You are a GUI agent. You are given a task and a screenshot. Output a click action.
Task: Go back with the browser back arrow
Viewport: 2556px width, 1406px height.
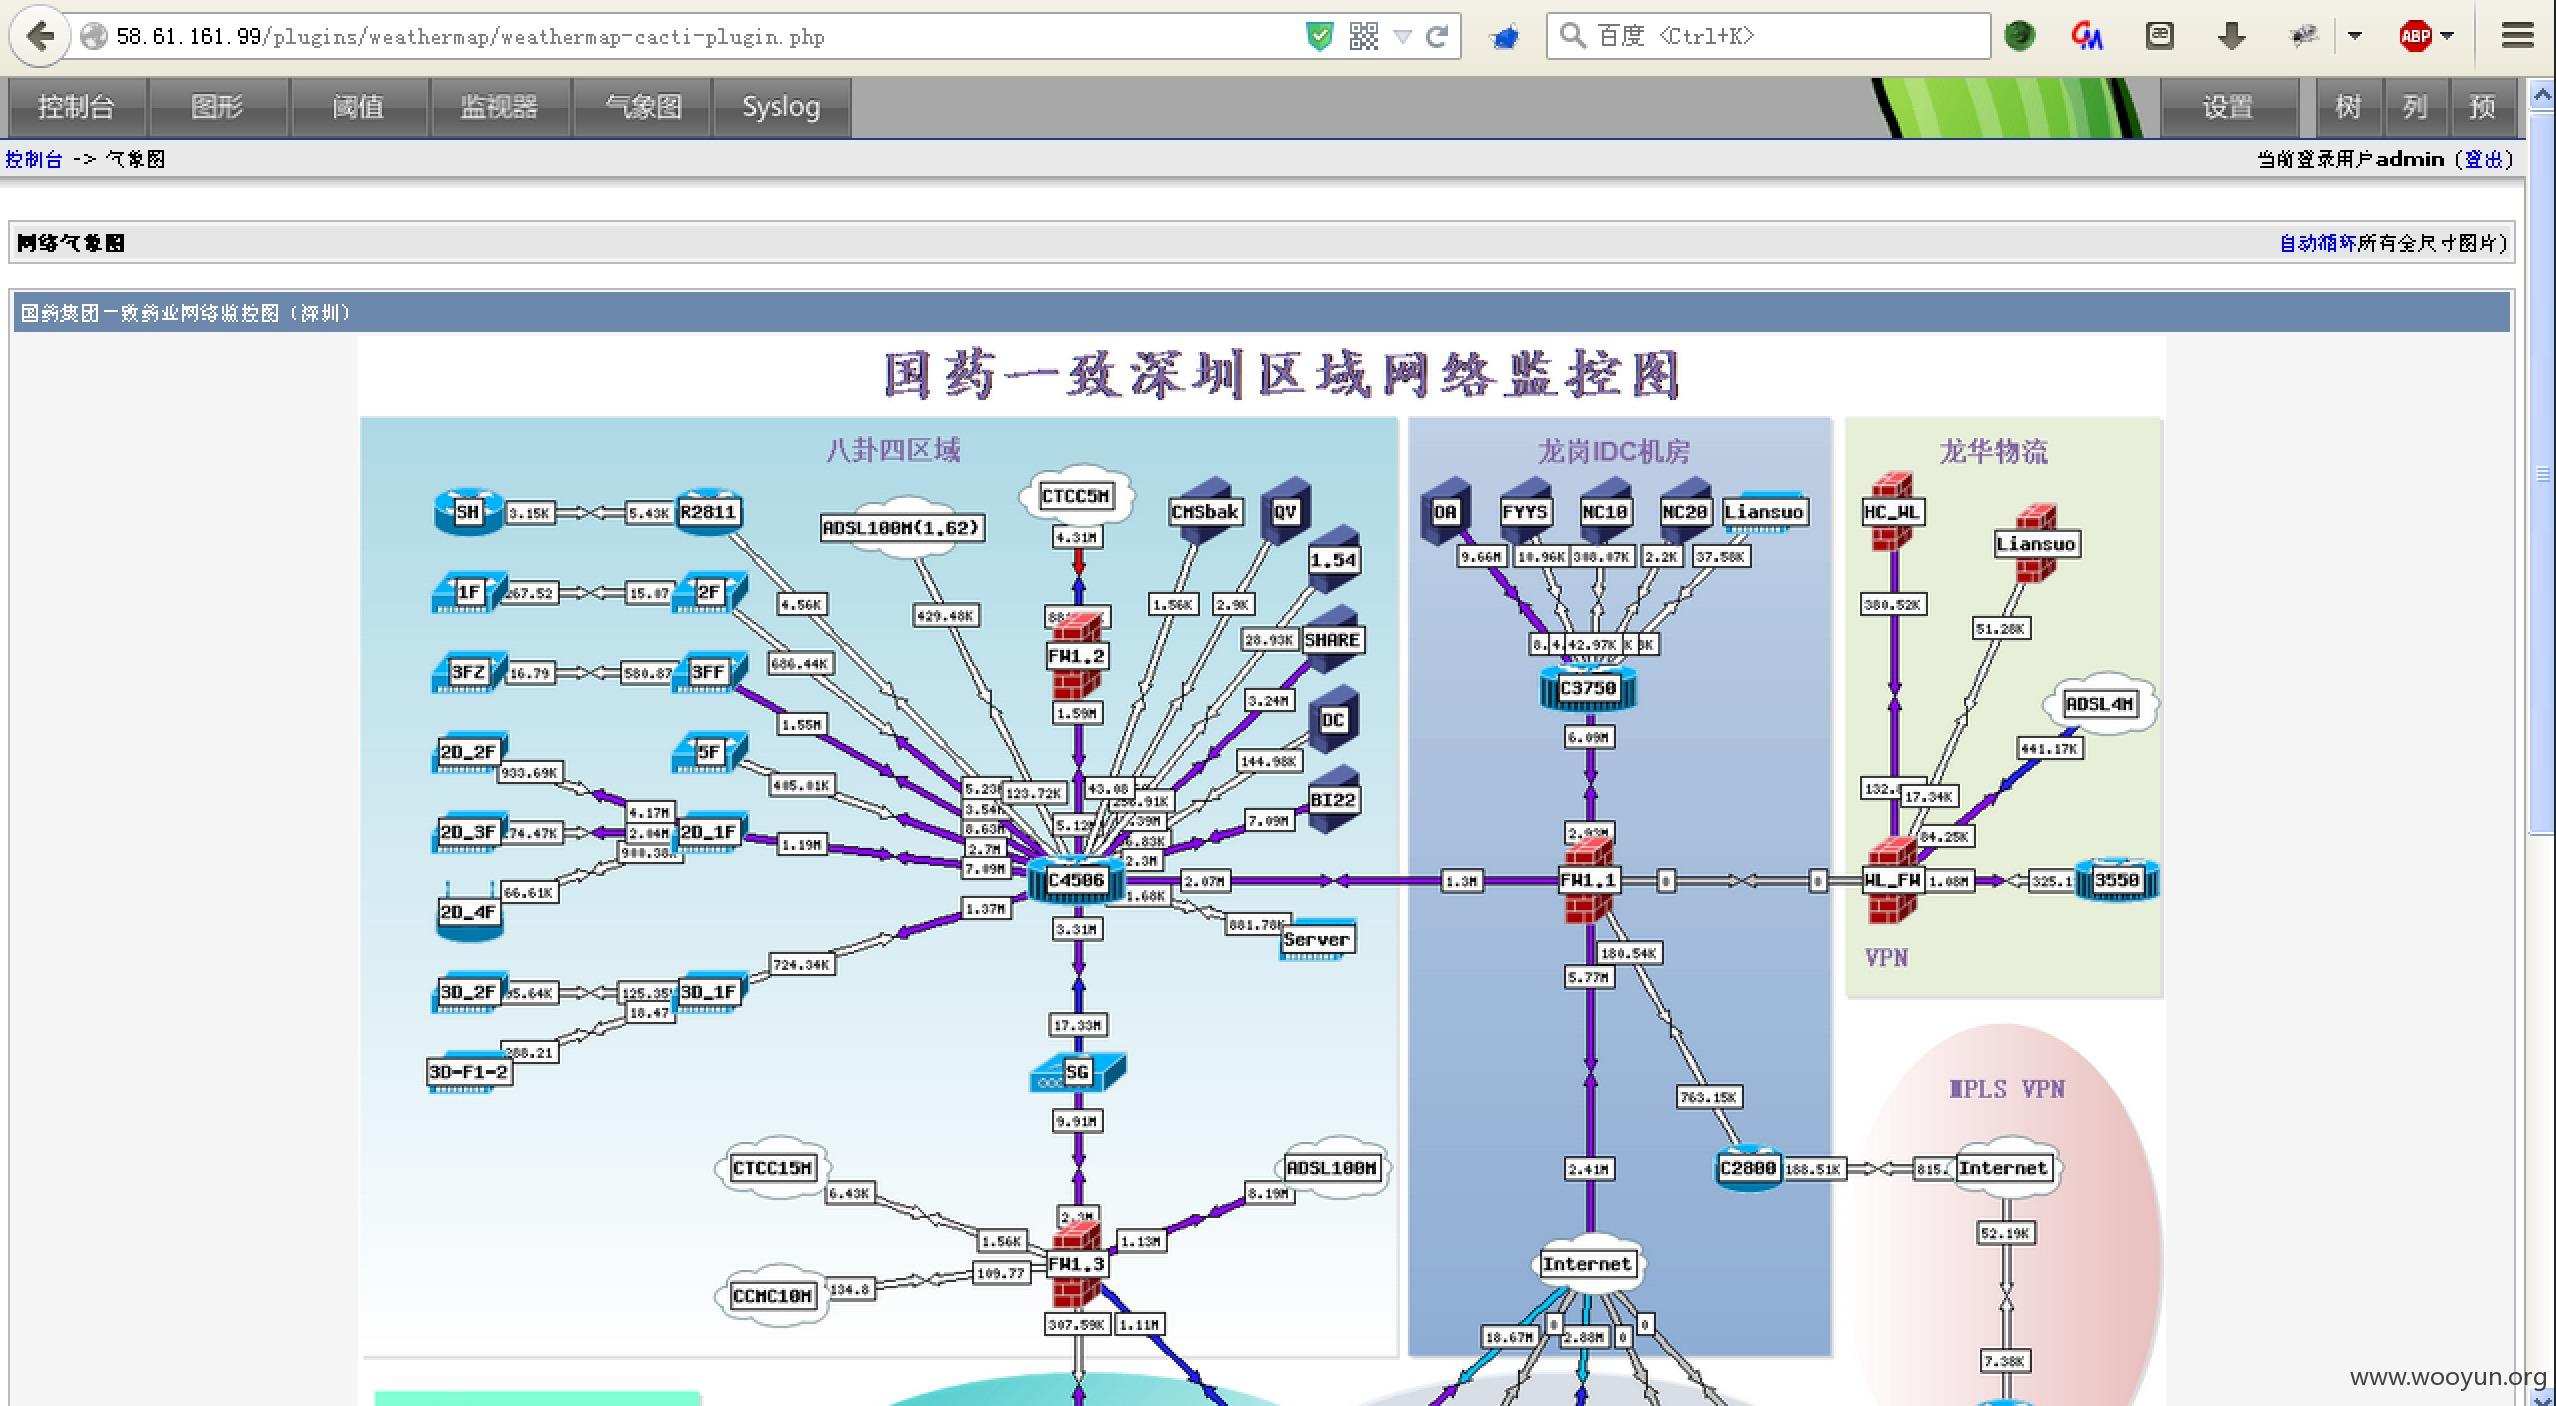[39, 36]
